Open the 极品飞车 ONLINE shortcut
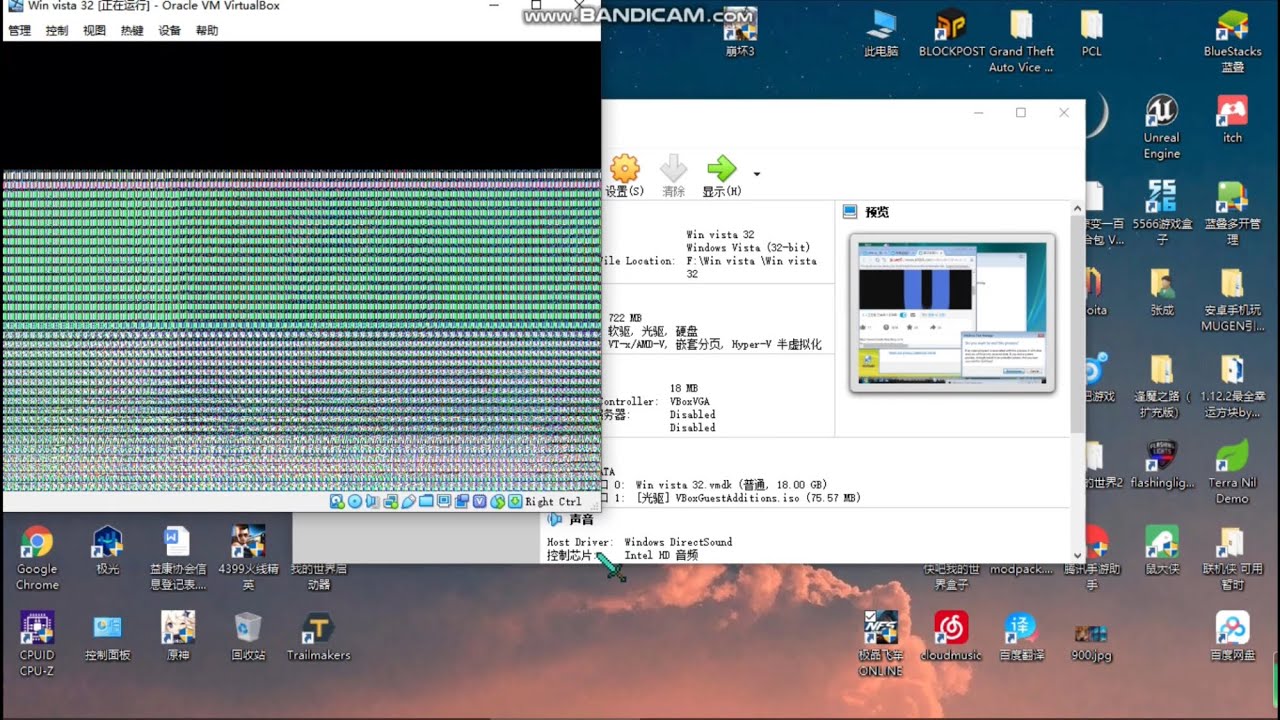This screenshot has height=720, width=1280. 881,643
